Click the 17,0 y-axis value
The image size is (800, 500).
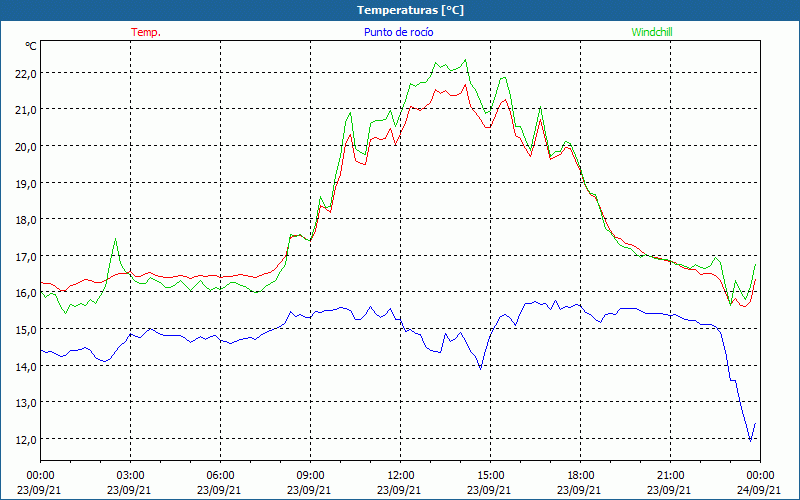coord(26,256)
